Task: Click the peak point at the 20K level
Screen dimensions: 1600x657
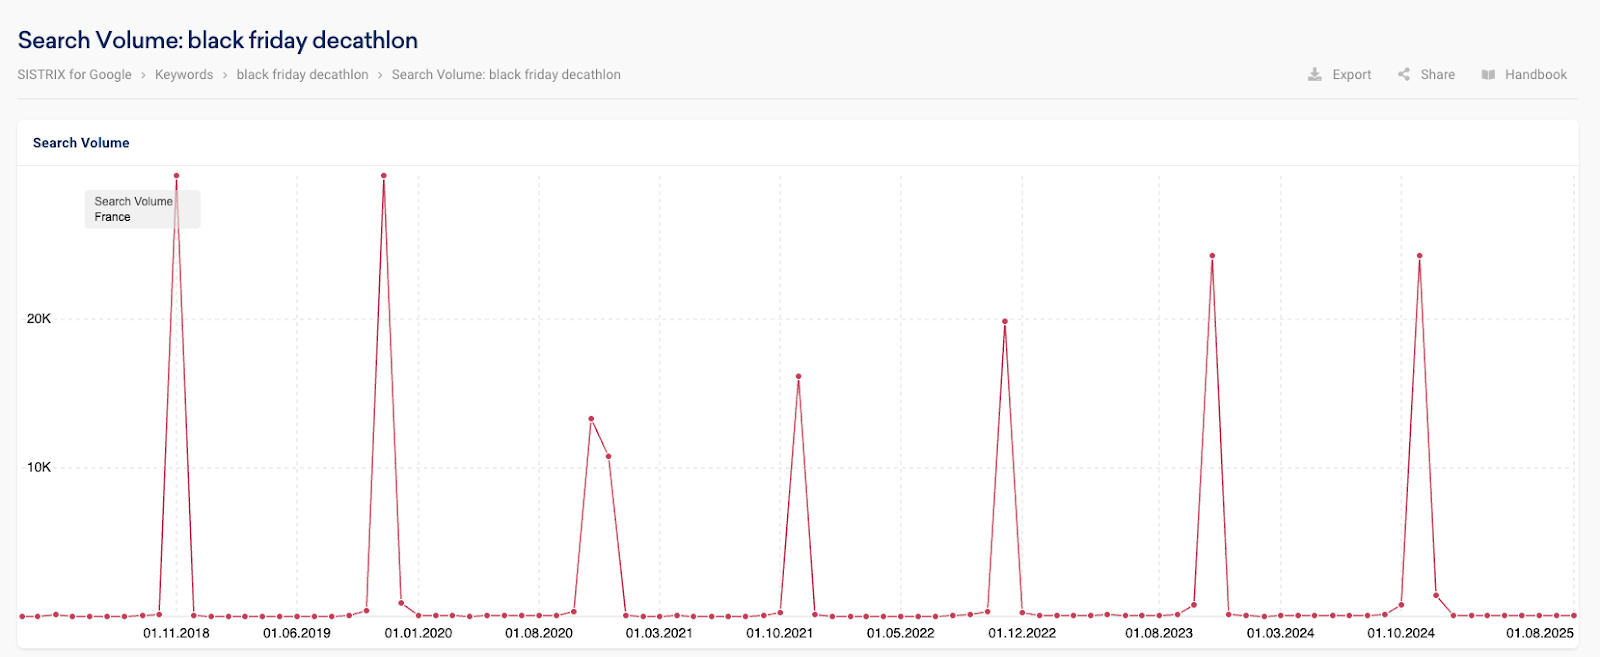Action: point(1005,322)
